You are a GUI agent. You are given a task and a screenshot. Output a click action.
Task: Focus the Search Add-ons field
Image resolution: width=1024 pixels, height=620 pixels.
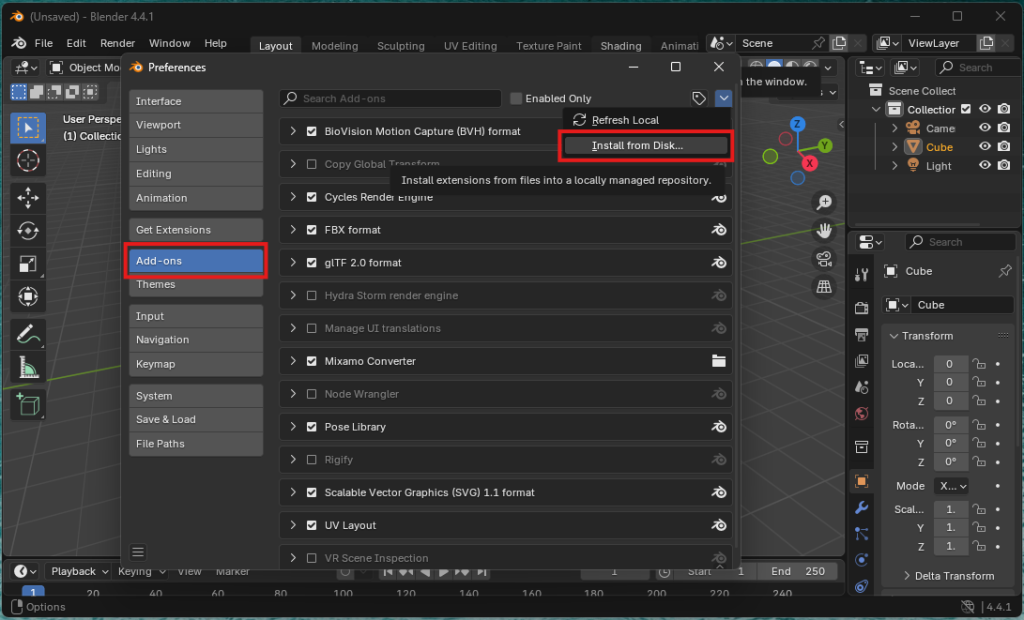pyautogui.click(x=391, y=99)
